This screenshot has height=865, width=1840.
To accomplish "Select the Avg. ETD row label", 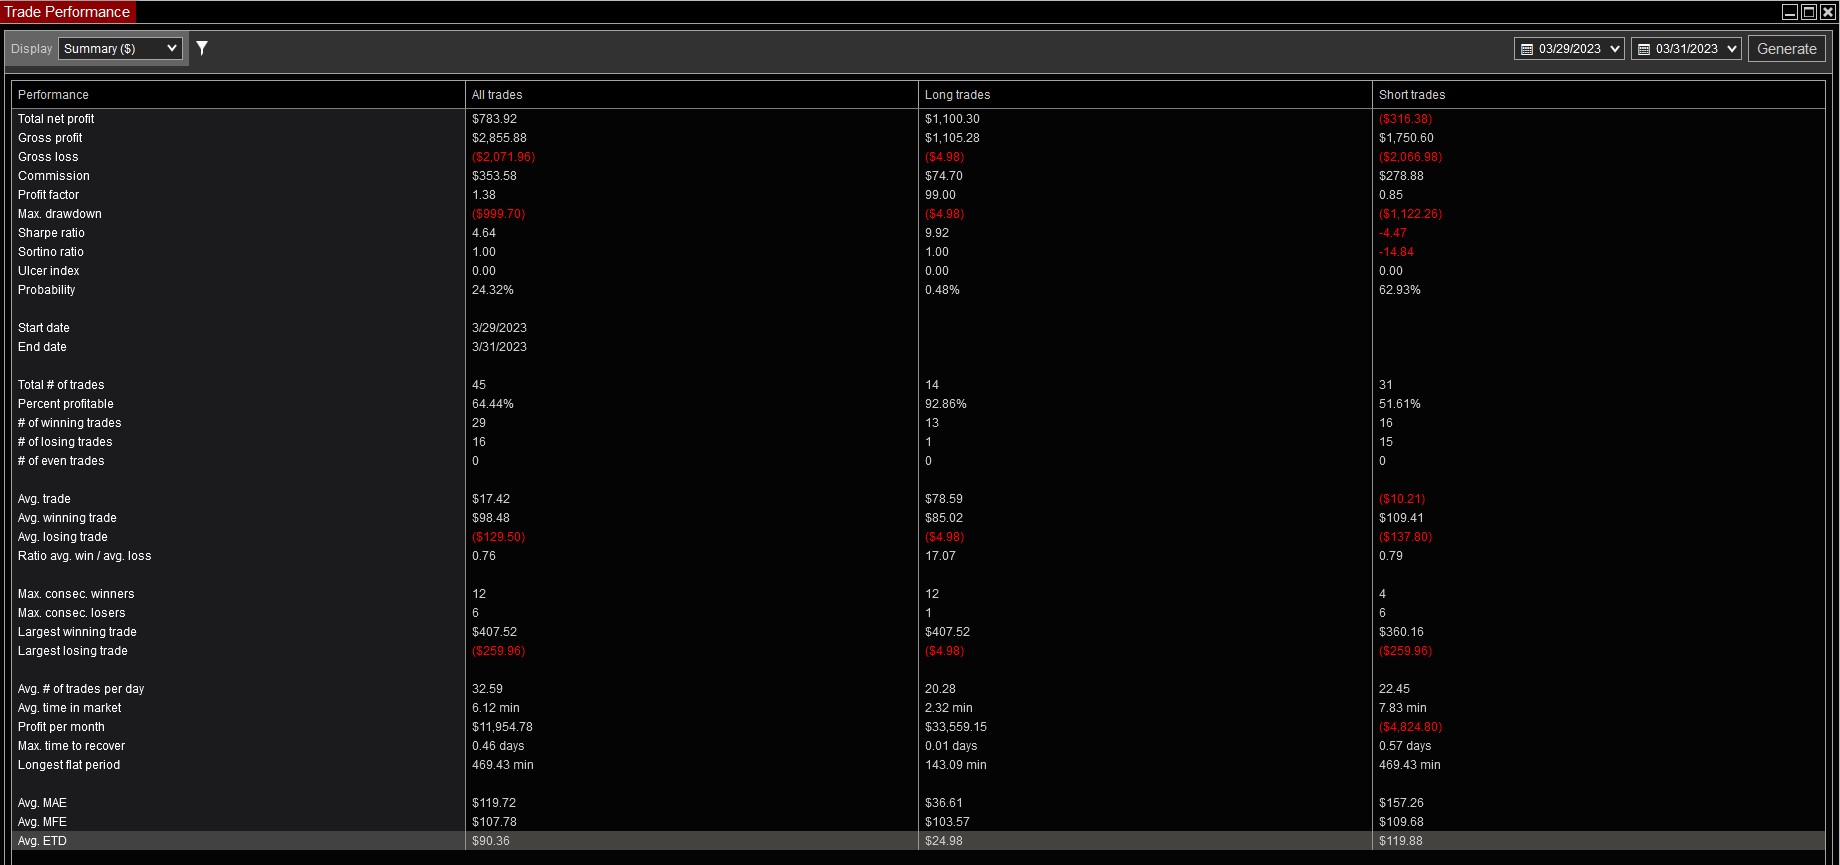I will [x=42, y=841].
